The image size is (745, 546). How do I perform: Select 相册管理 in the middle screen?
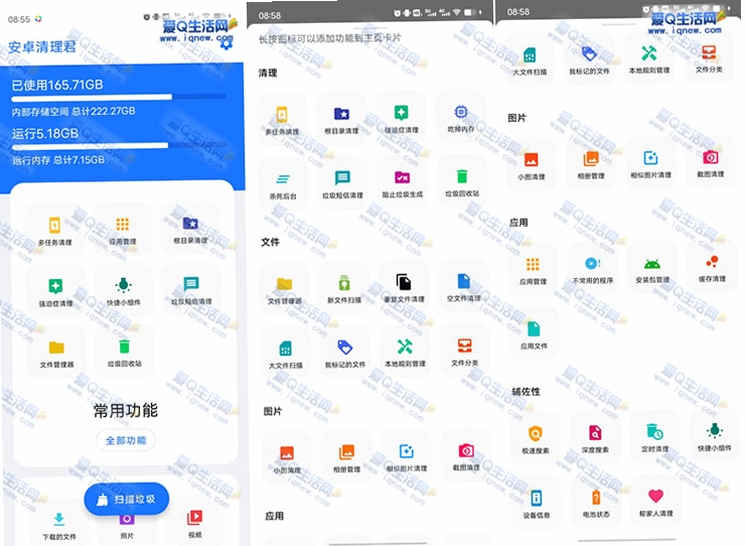click(347, 457)
